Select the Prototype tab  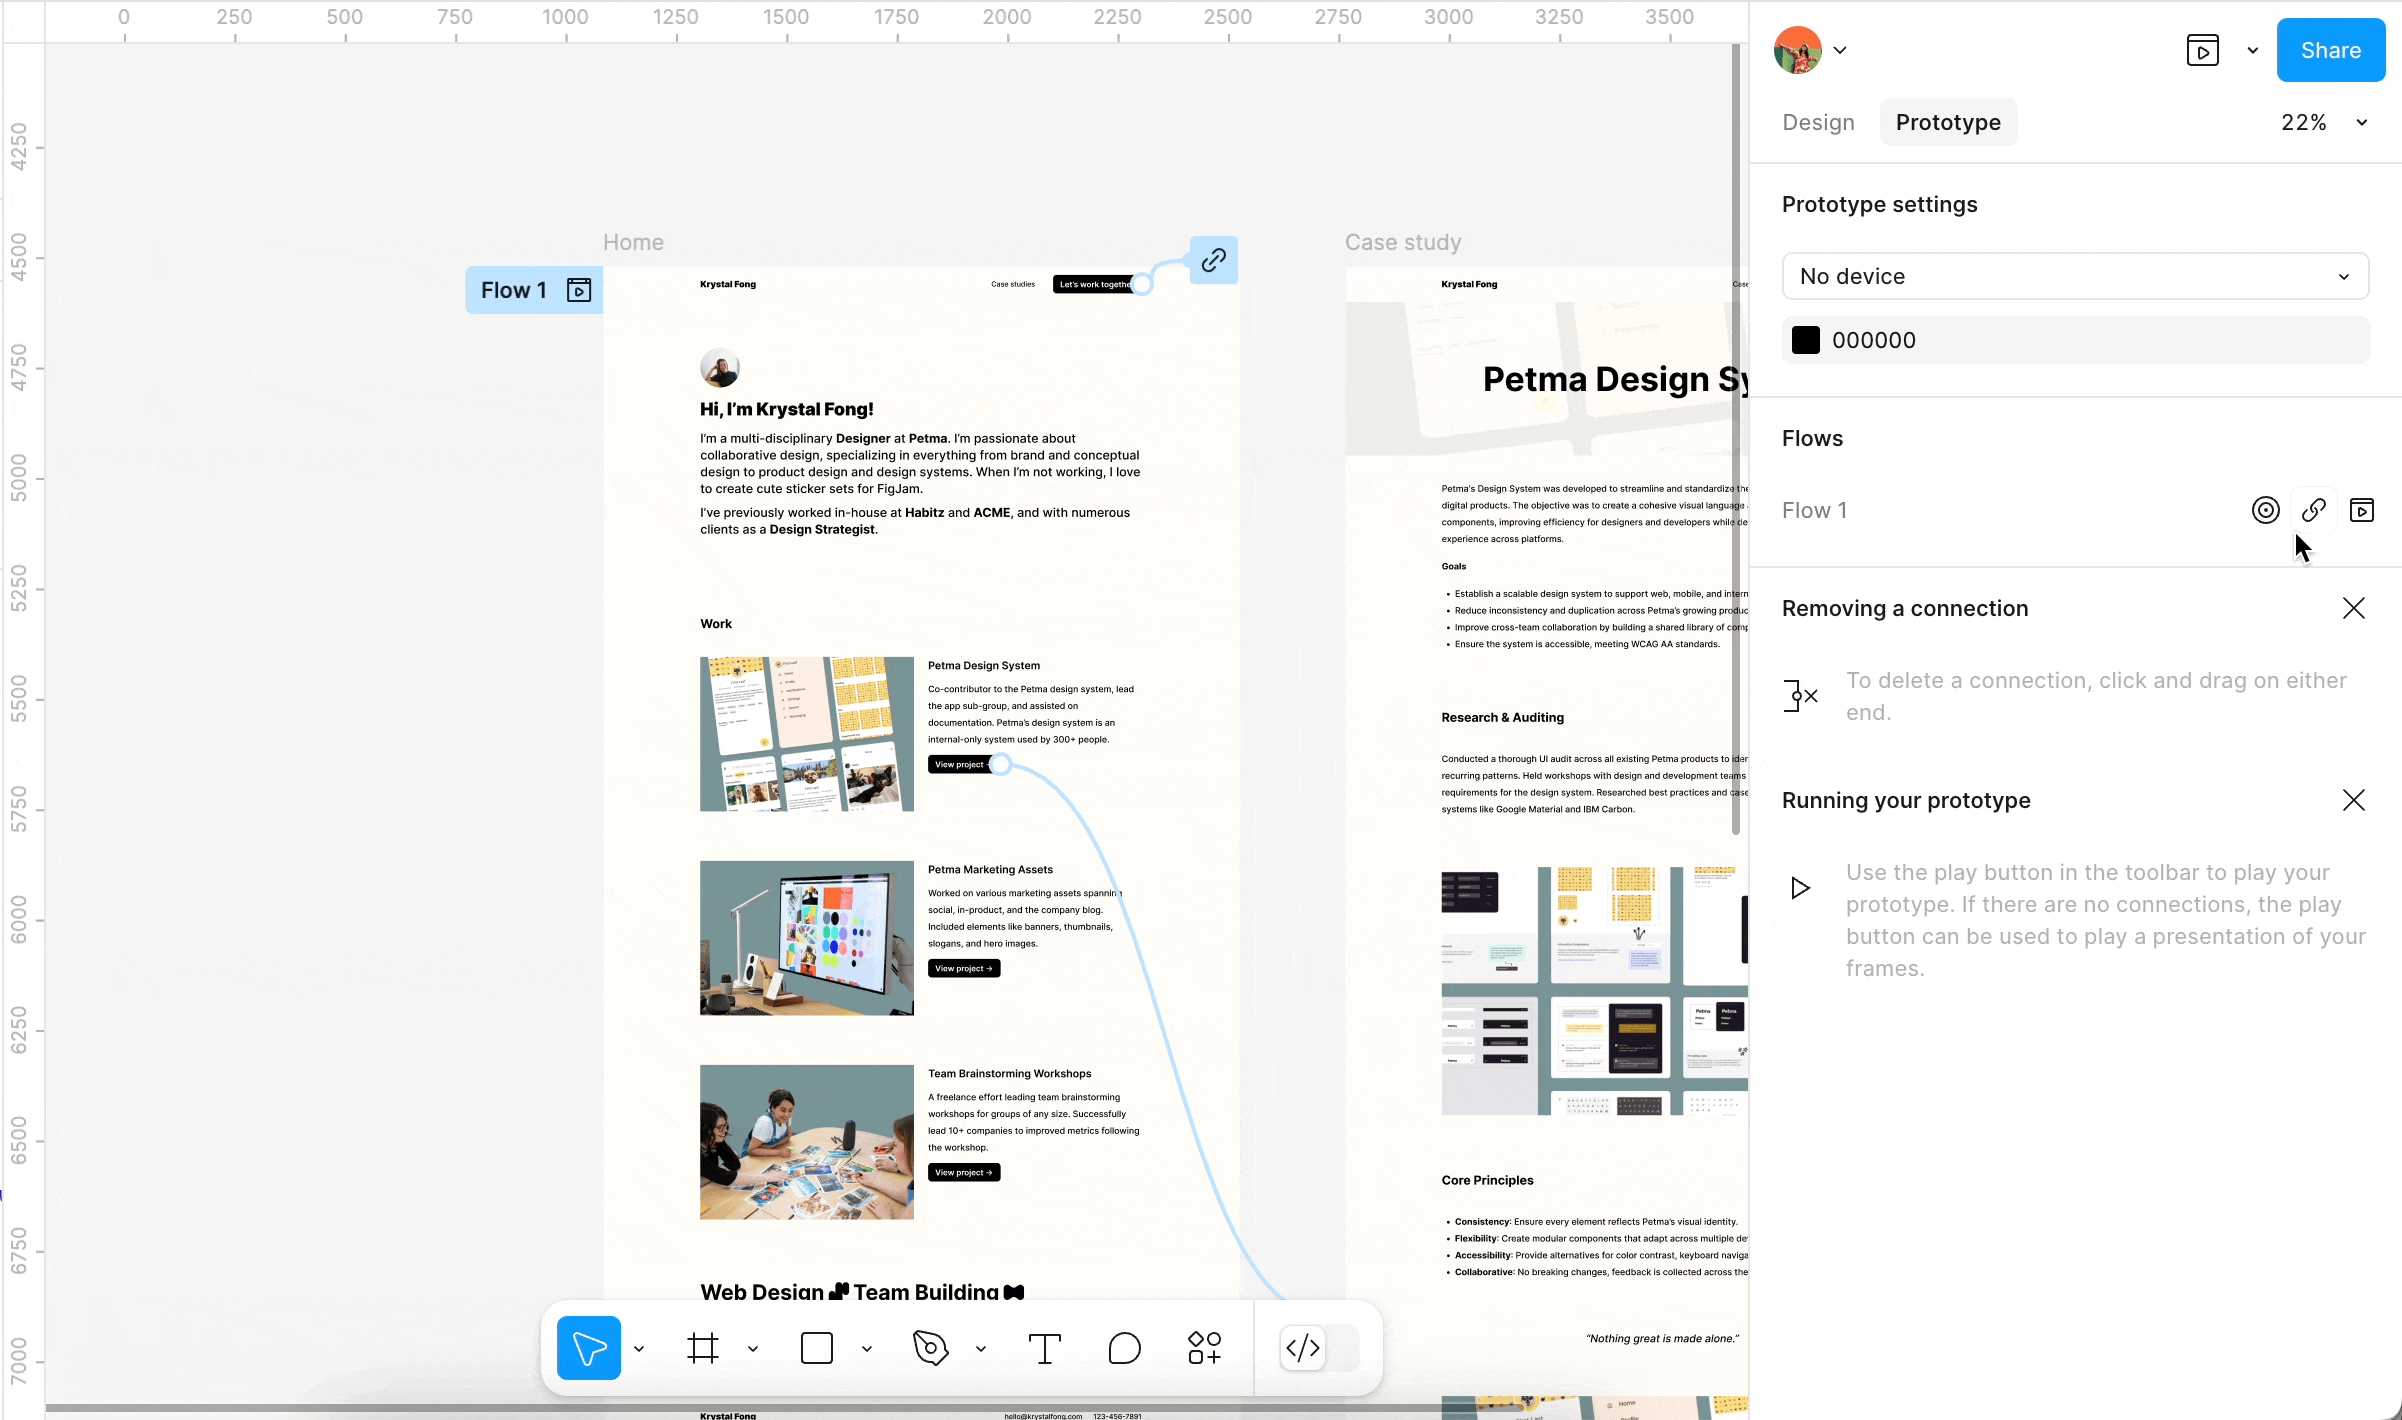(1947, 122)
